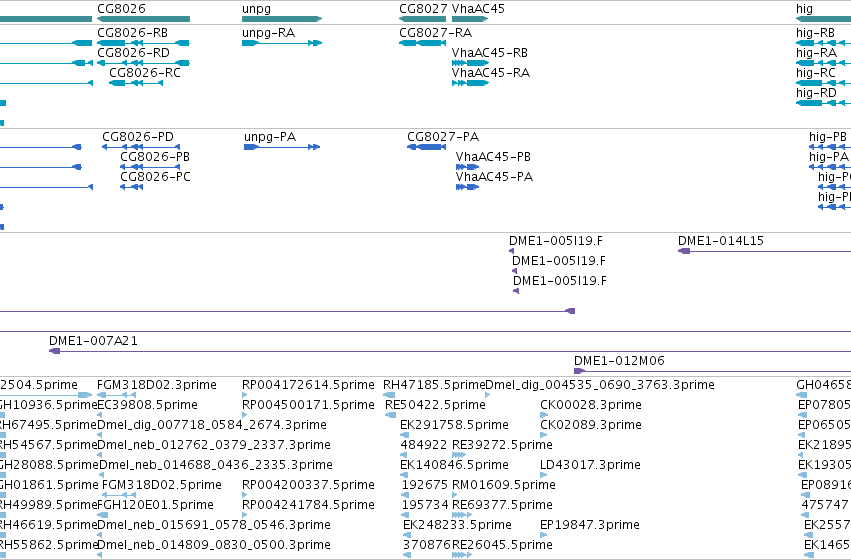Viewport: 851px width, 560px height.
Task: Click Dmel_neb_014688_0436_2335.3prime label
Action: tap(216, 466)
